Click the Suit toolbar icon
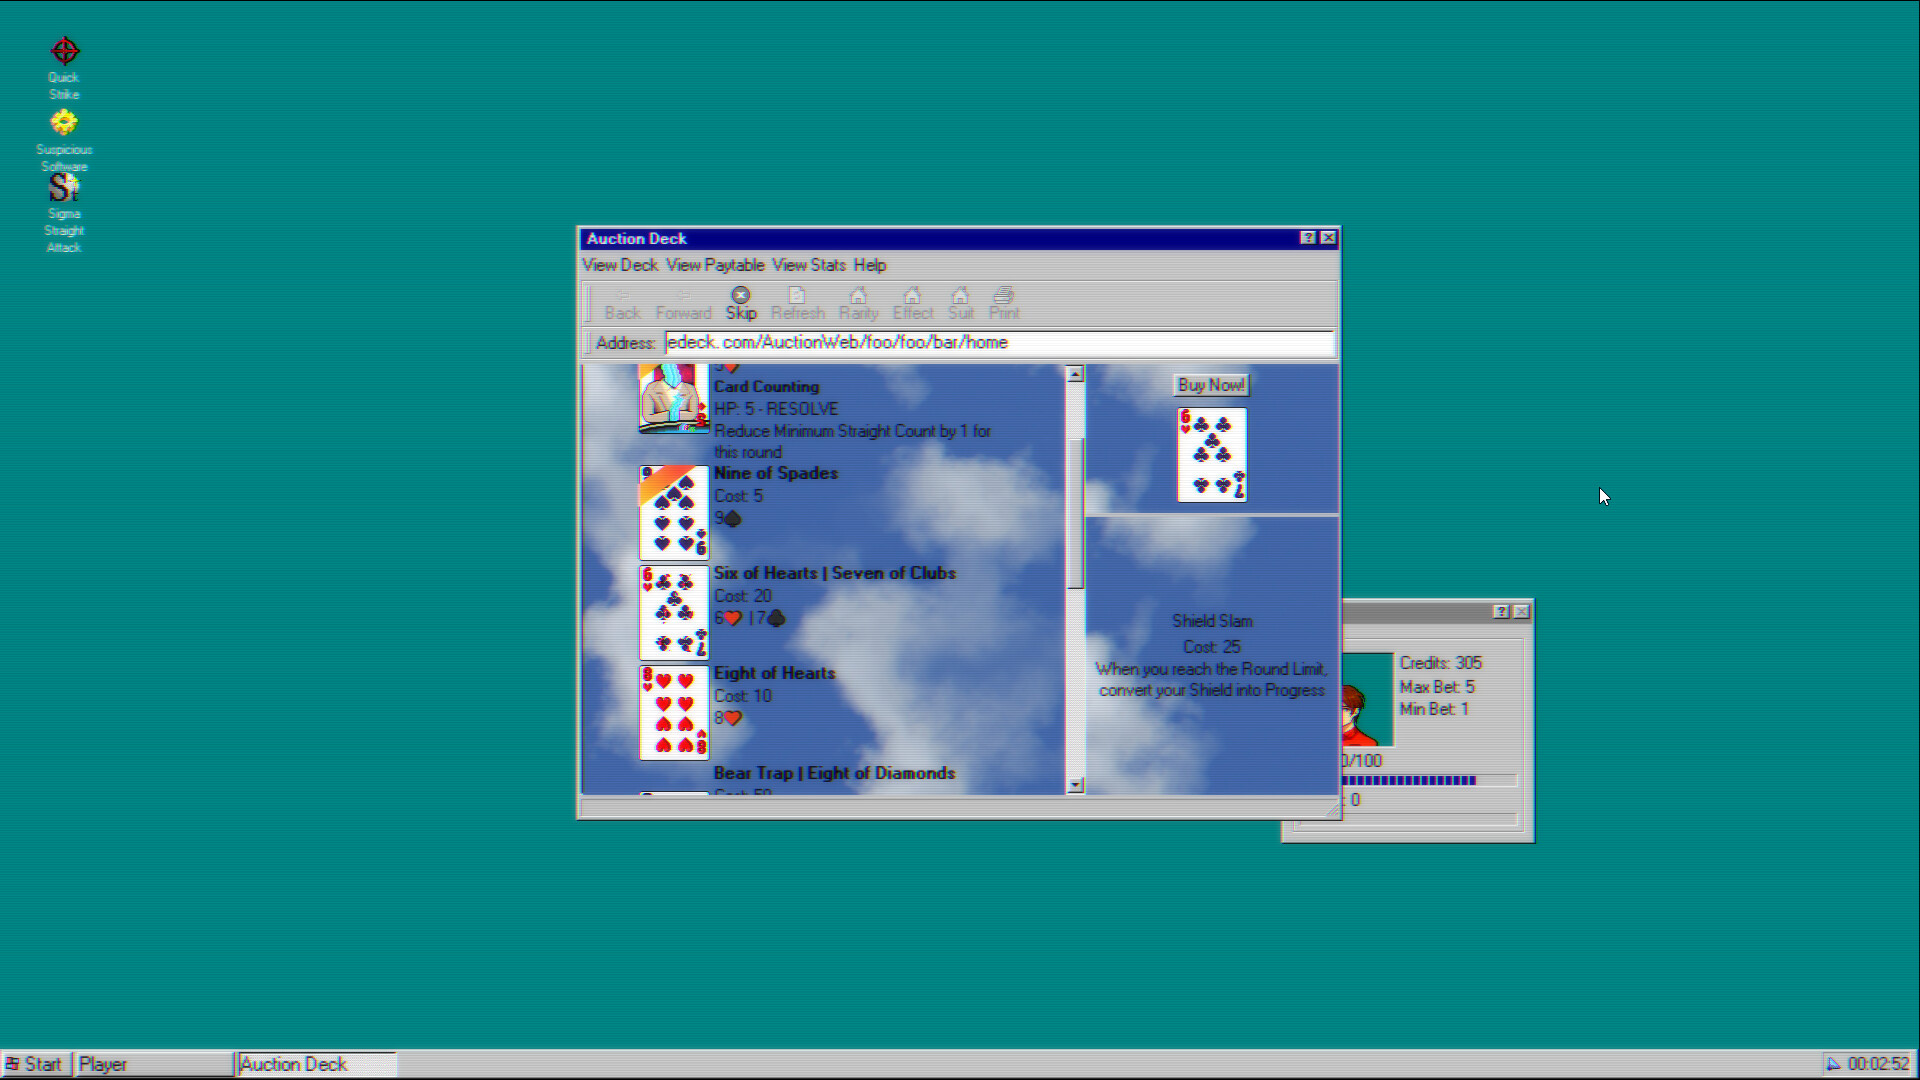The height and width of the screenshot is (1080, 1920). click(x=960, y=302)
